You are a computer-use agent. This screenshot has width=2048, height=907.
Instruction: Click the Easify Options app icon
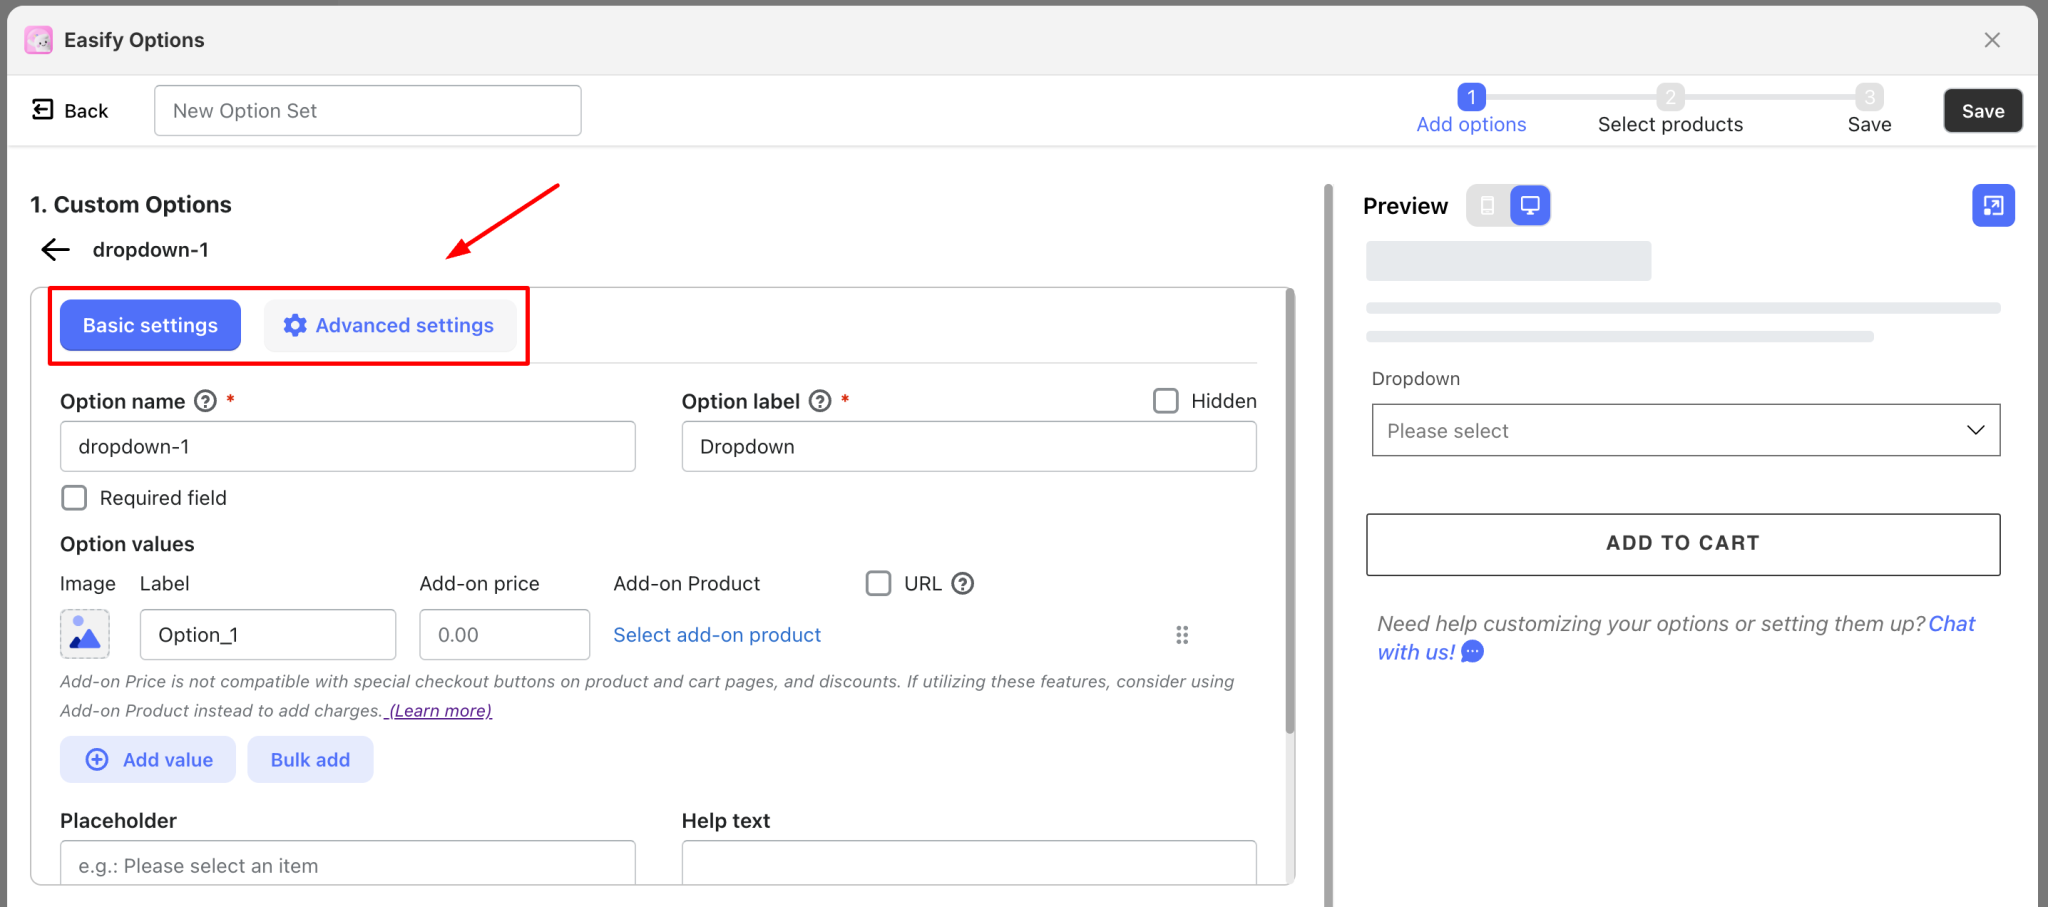pos(39,39)
